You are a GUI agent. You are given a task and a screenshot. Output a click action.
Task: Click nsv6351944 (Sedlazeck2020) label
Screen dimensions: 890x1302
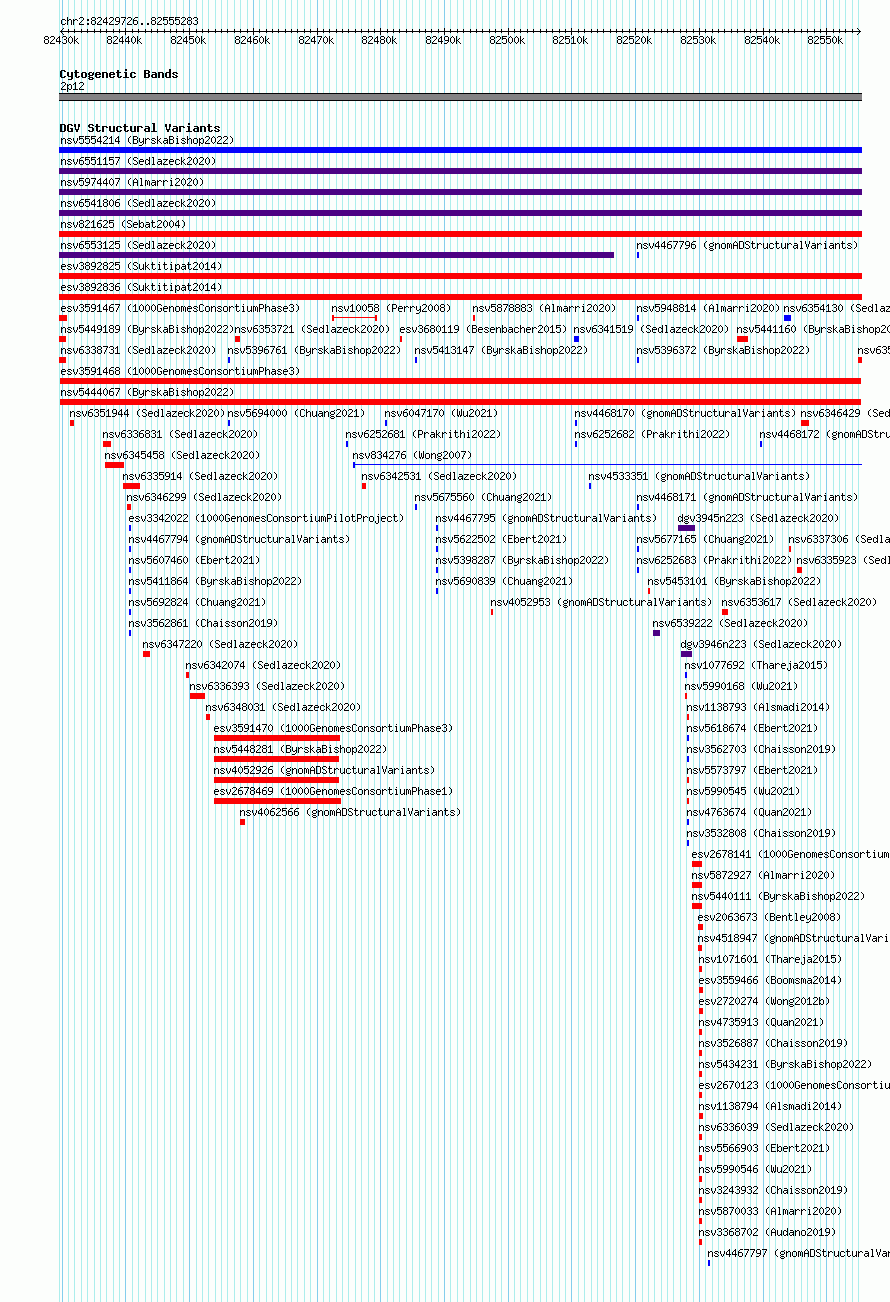click(147, 414)
